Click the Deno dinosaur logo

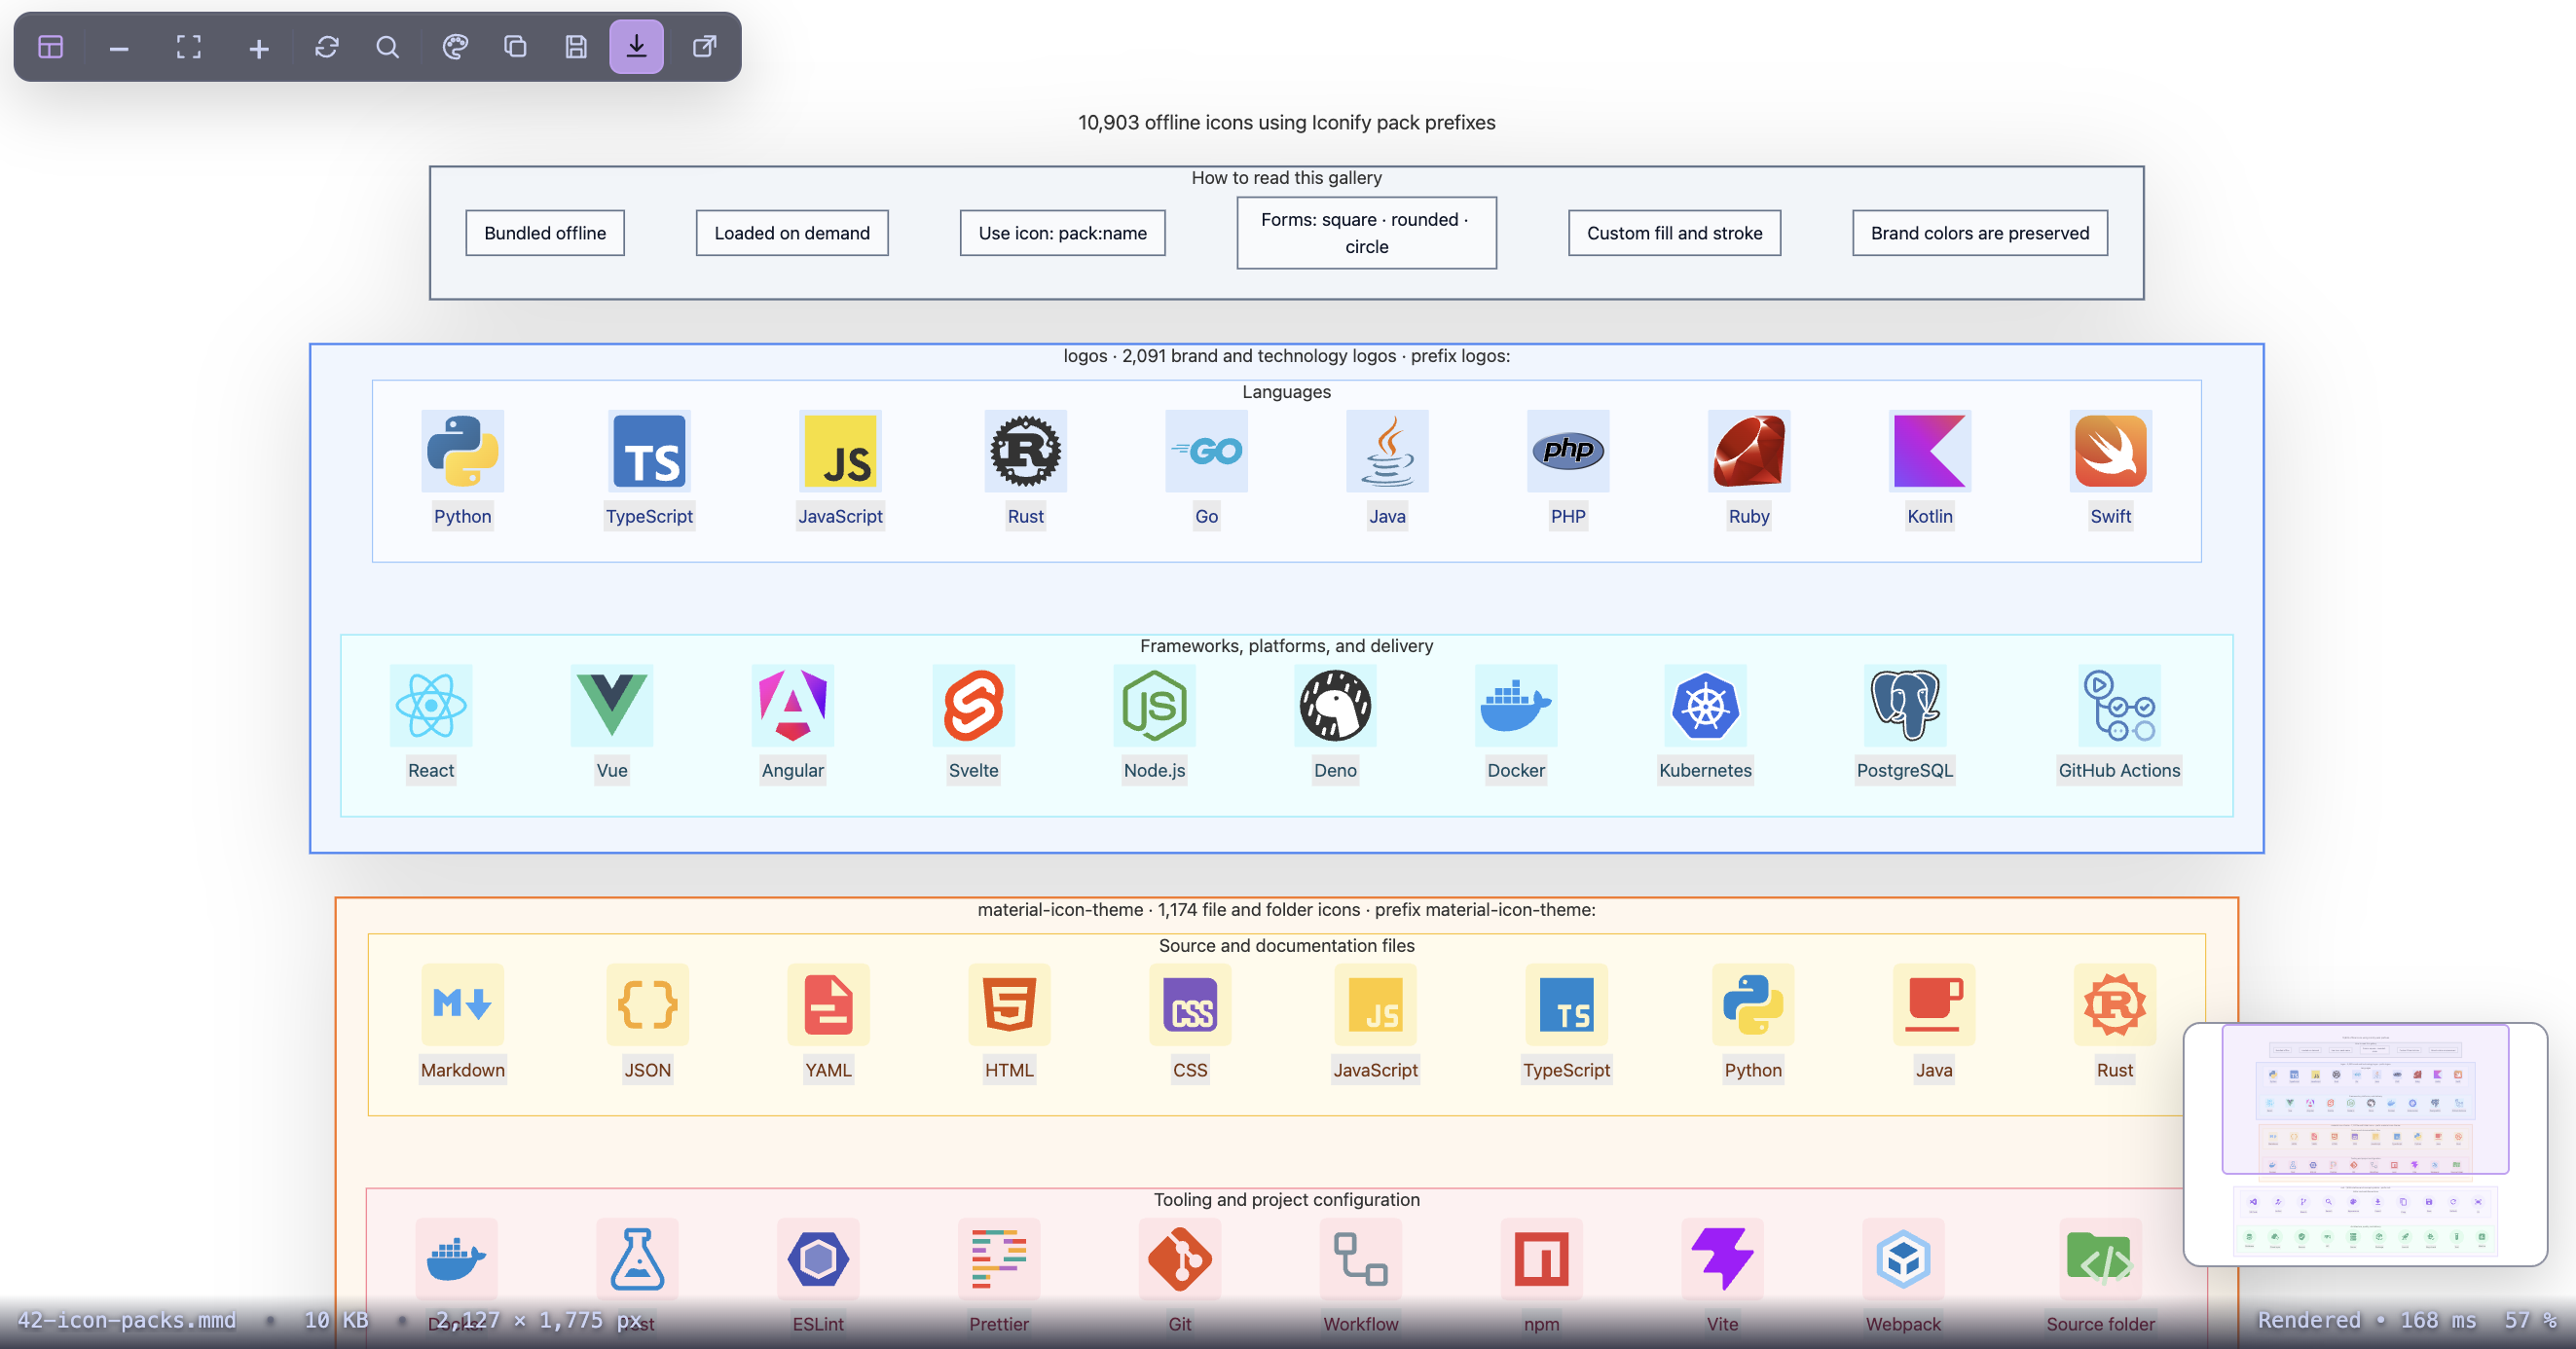[x=1336, y=705]
